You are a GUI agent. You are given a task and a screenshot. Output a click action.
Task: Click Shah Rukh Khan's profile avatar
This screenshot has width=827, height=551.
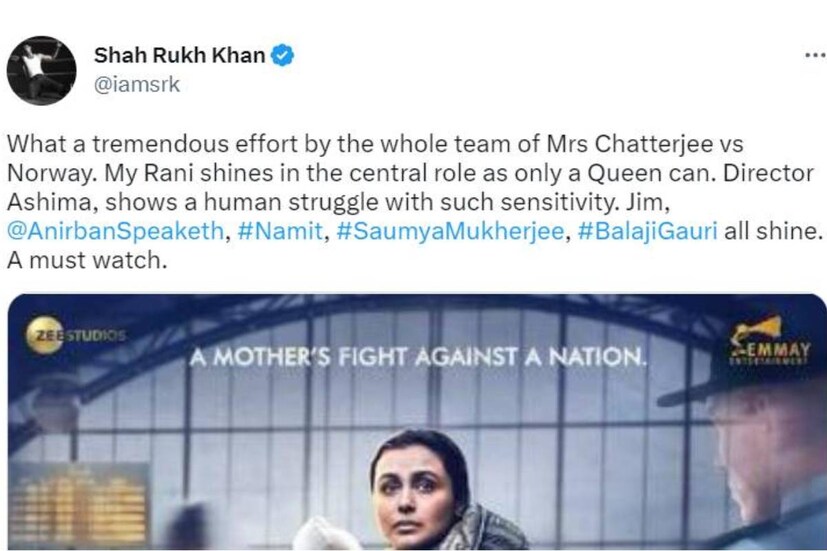(x=42, y=69)
